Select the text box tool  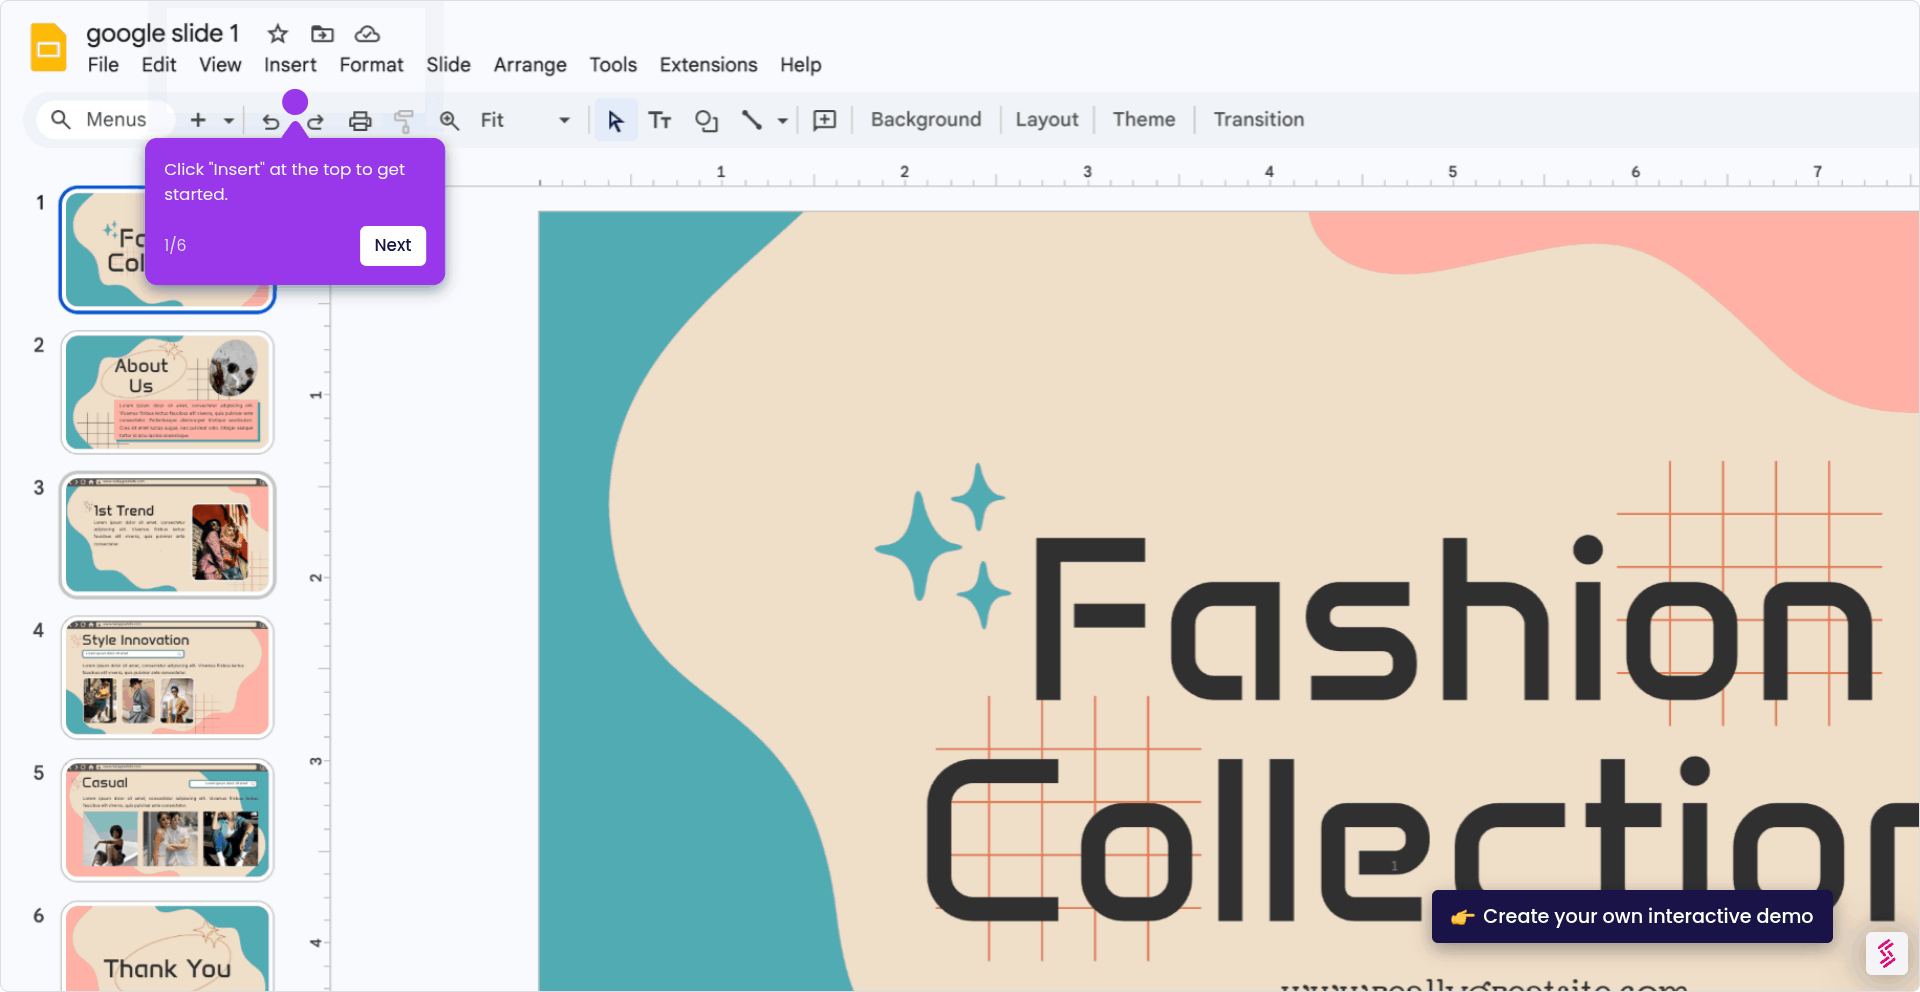pos(660,120)
